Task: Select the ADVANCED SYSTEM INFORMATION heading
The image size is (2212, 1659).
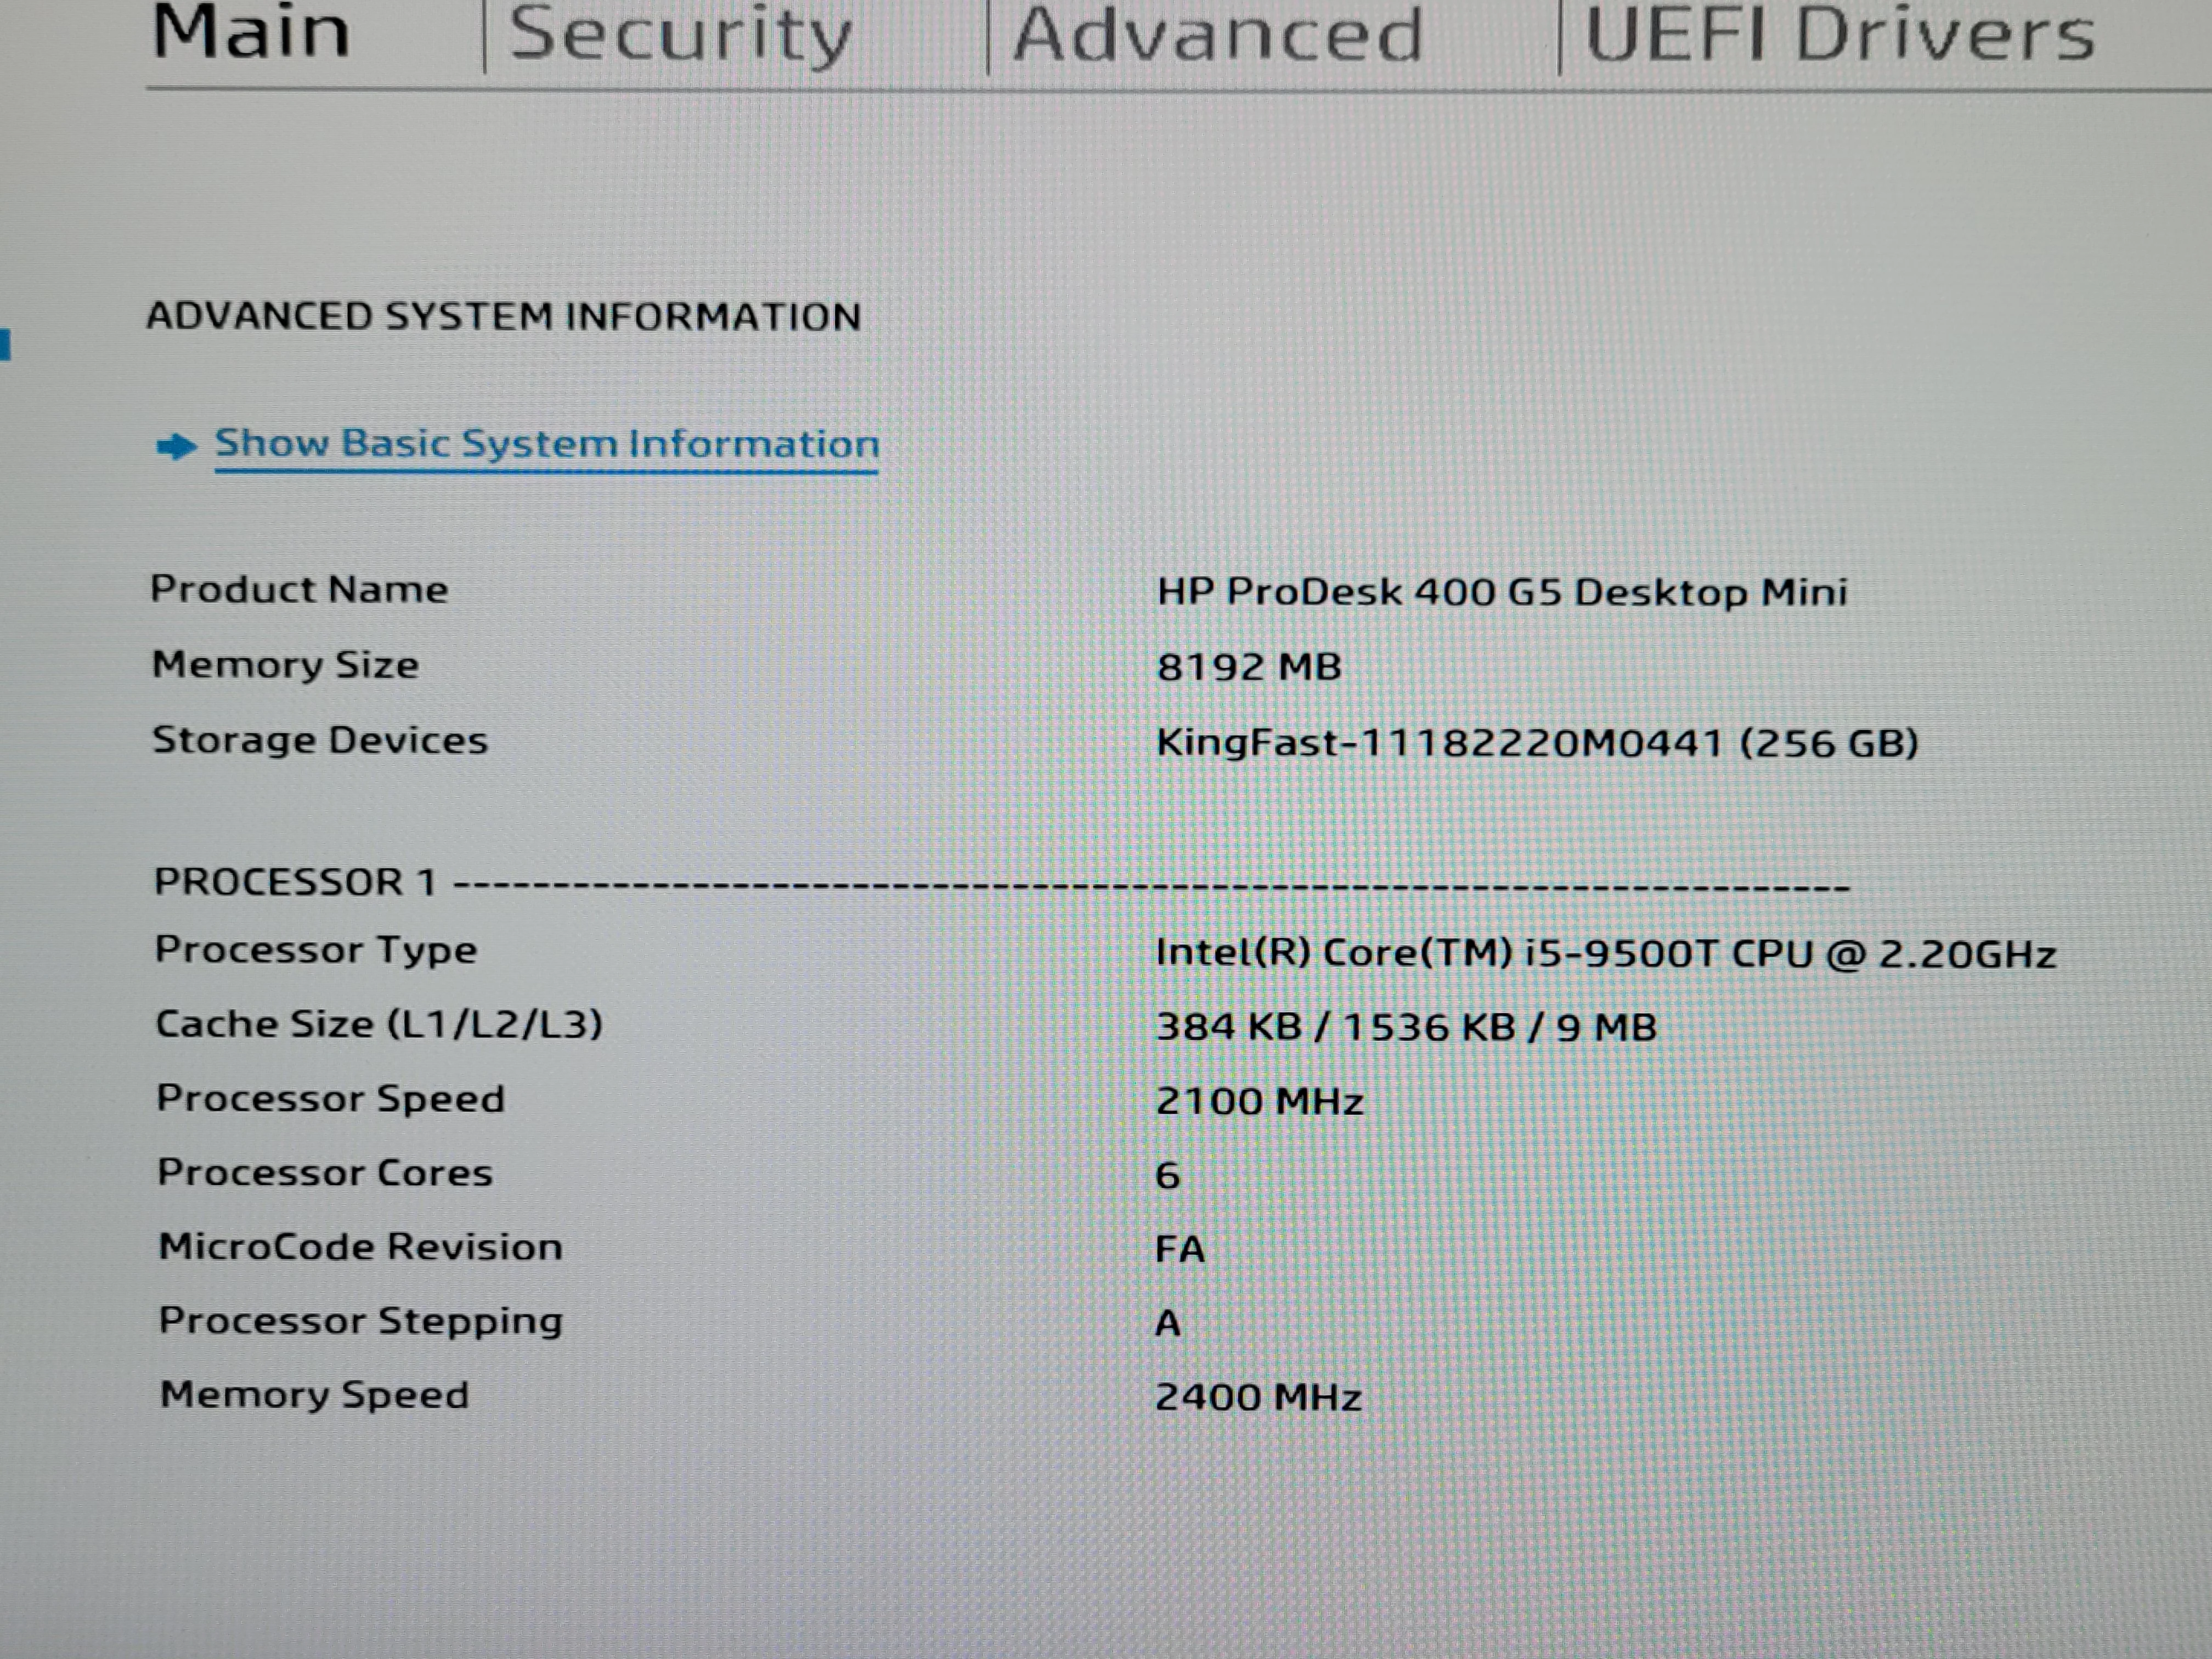Action: coord(504,317)
